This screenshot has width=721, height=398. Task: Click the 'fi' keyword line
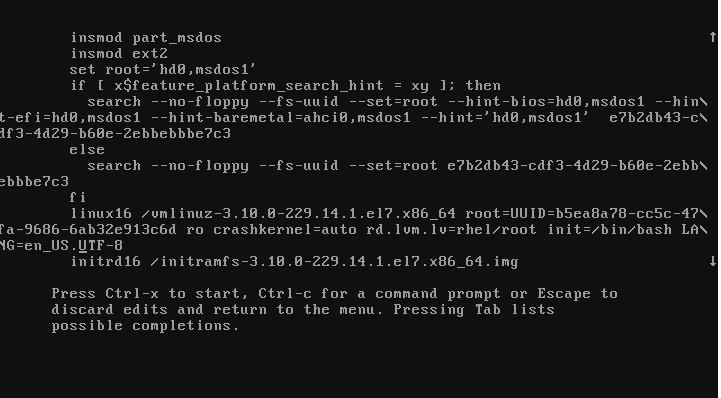point(78,198)
